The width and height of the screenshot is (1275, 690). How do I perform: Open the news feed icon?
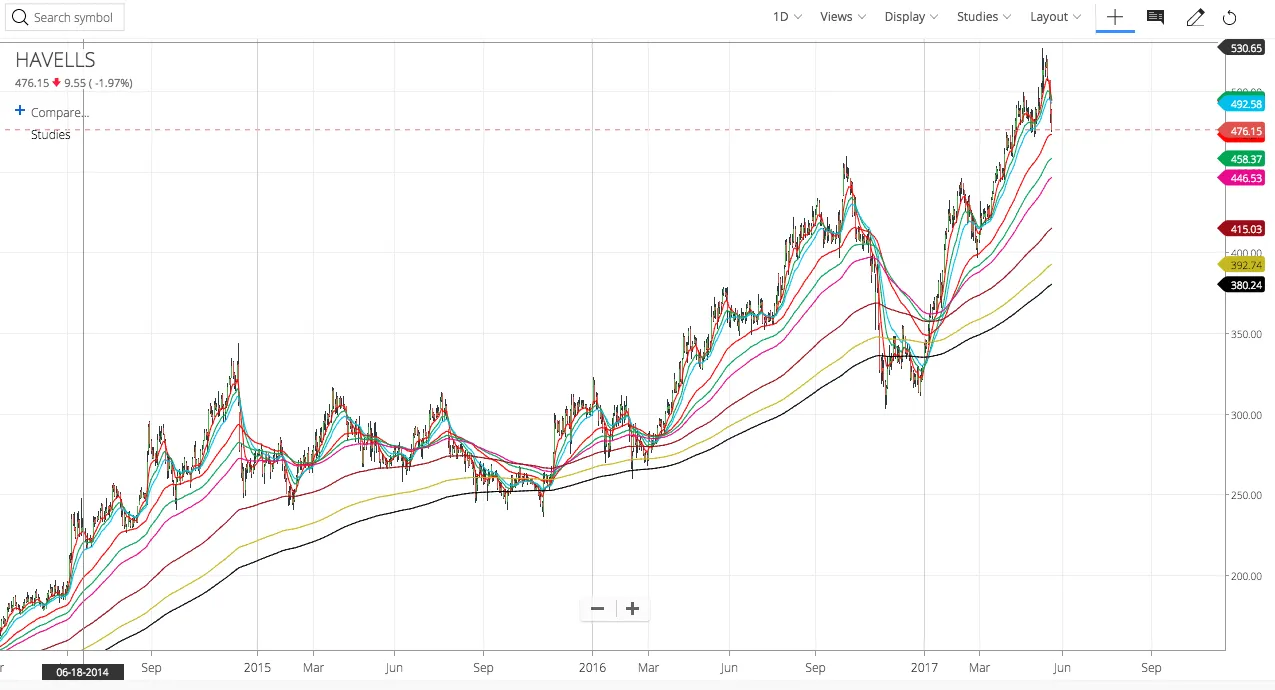pyautogui.click(x=1155, y=17)
